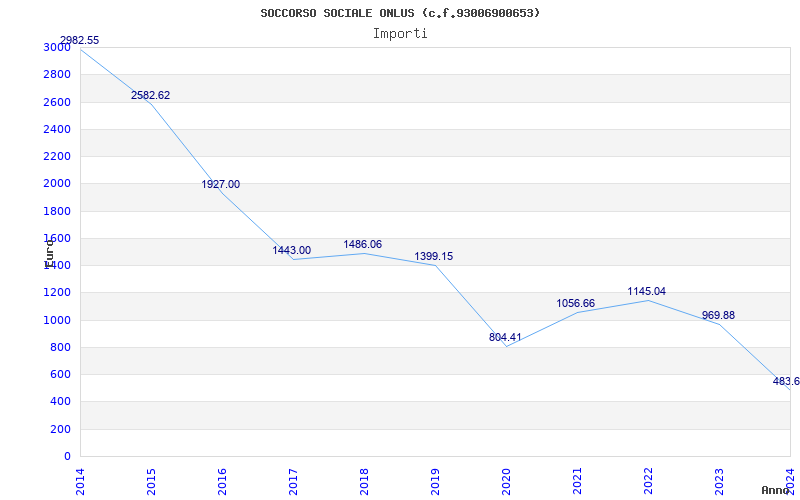Select the 2000 y-axis value
Viewport: 800px width, 500px height.
pos(57,184)
